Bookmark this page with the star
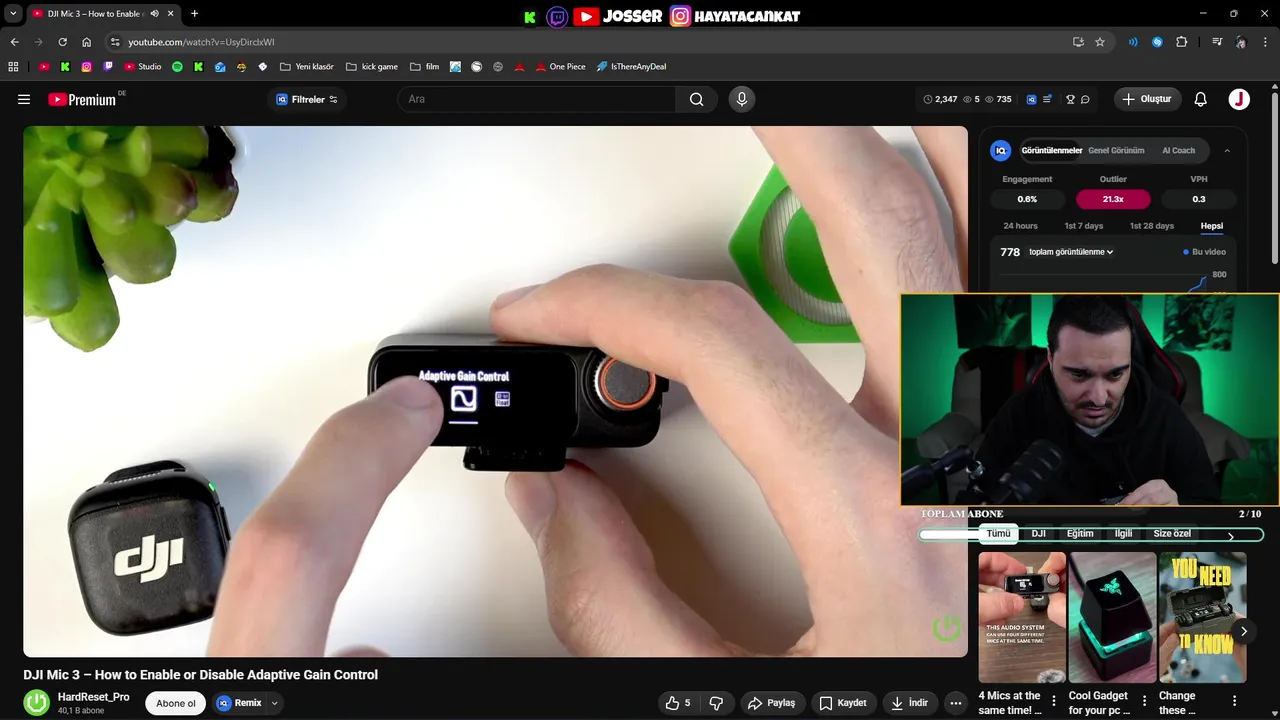The image size is (1280, 720). (x=1100, y=42)
